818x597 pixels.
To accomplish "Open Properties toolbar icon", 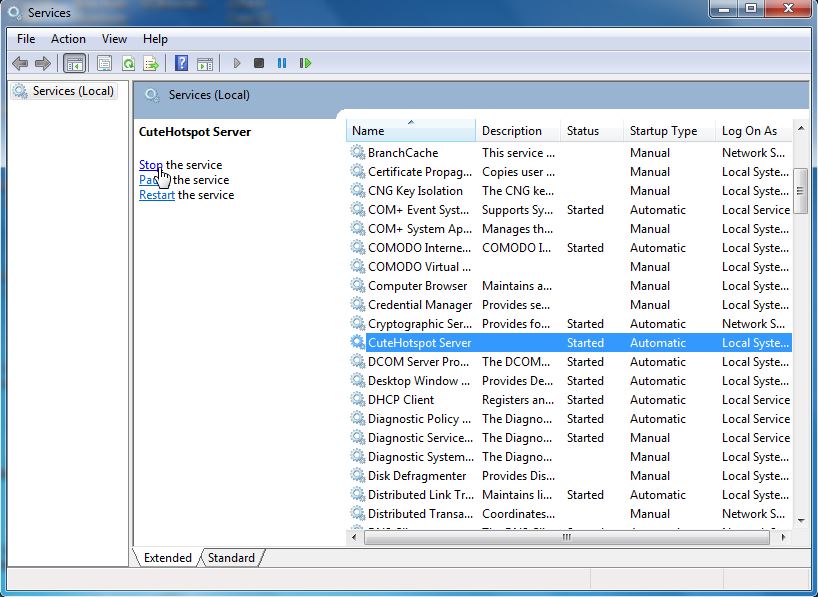I will pos(104,64).
